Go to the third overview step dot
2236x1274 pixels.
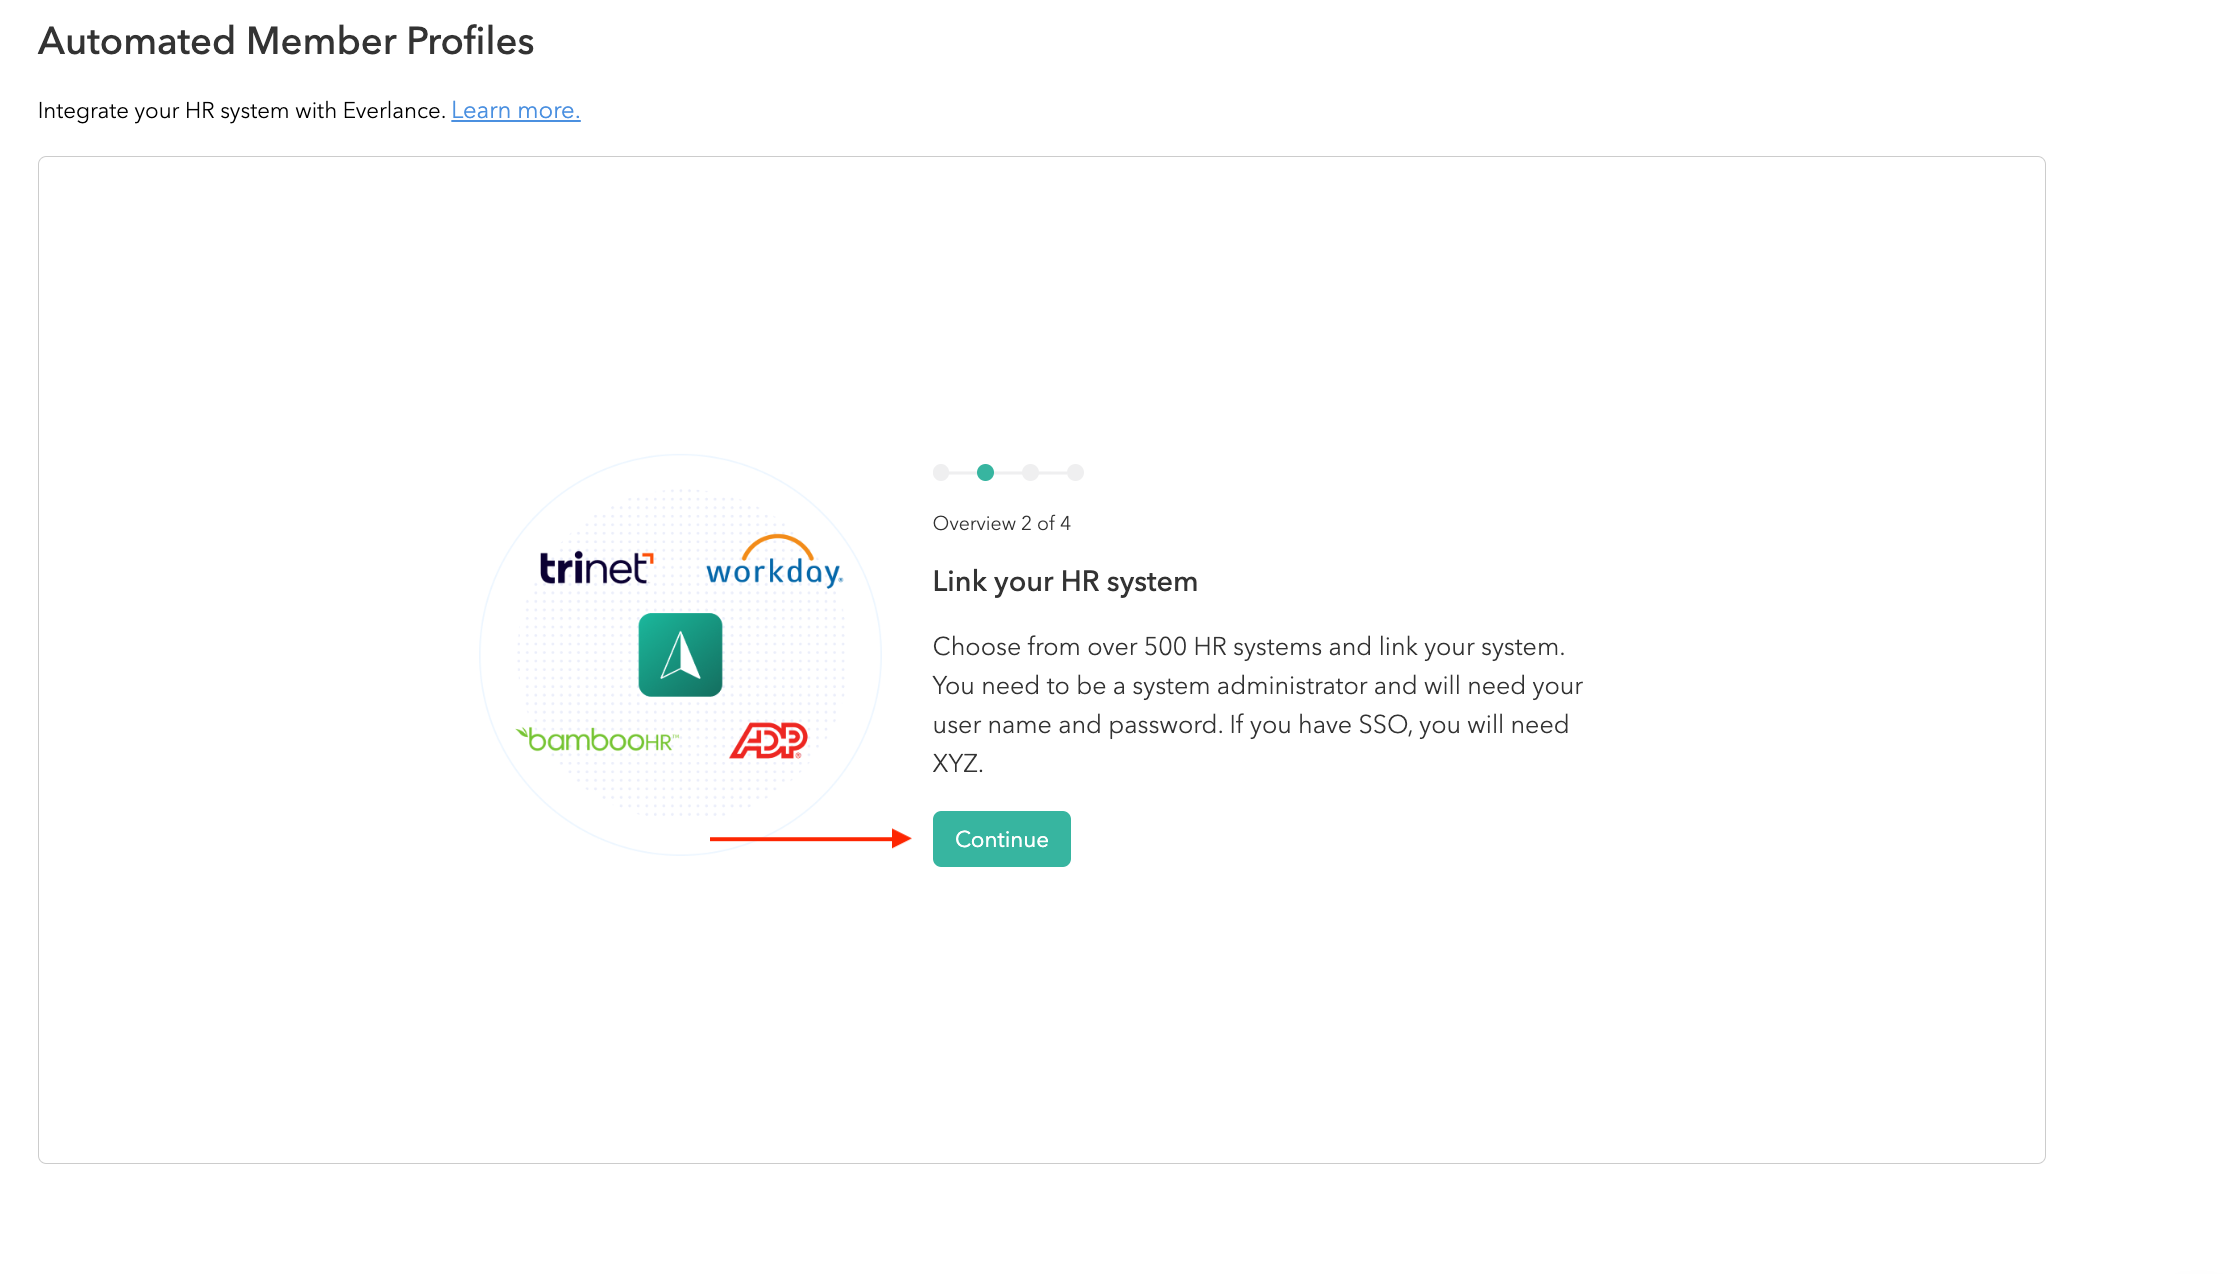pyautogui.click(x=1030, y=473)
